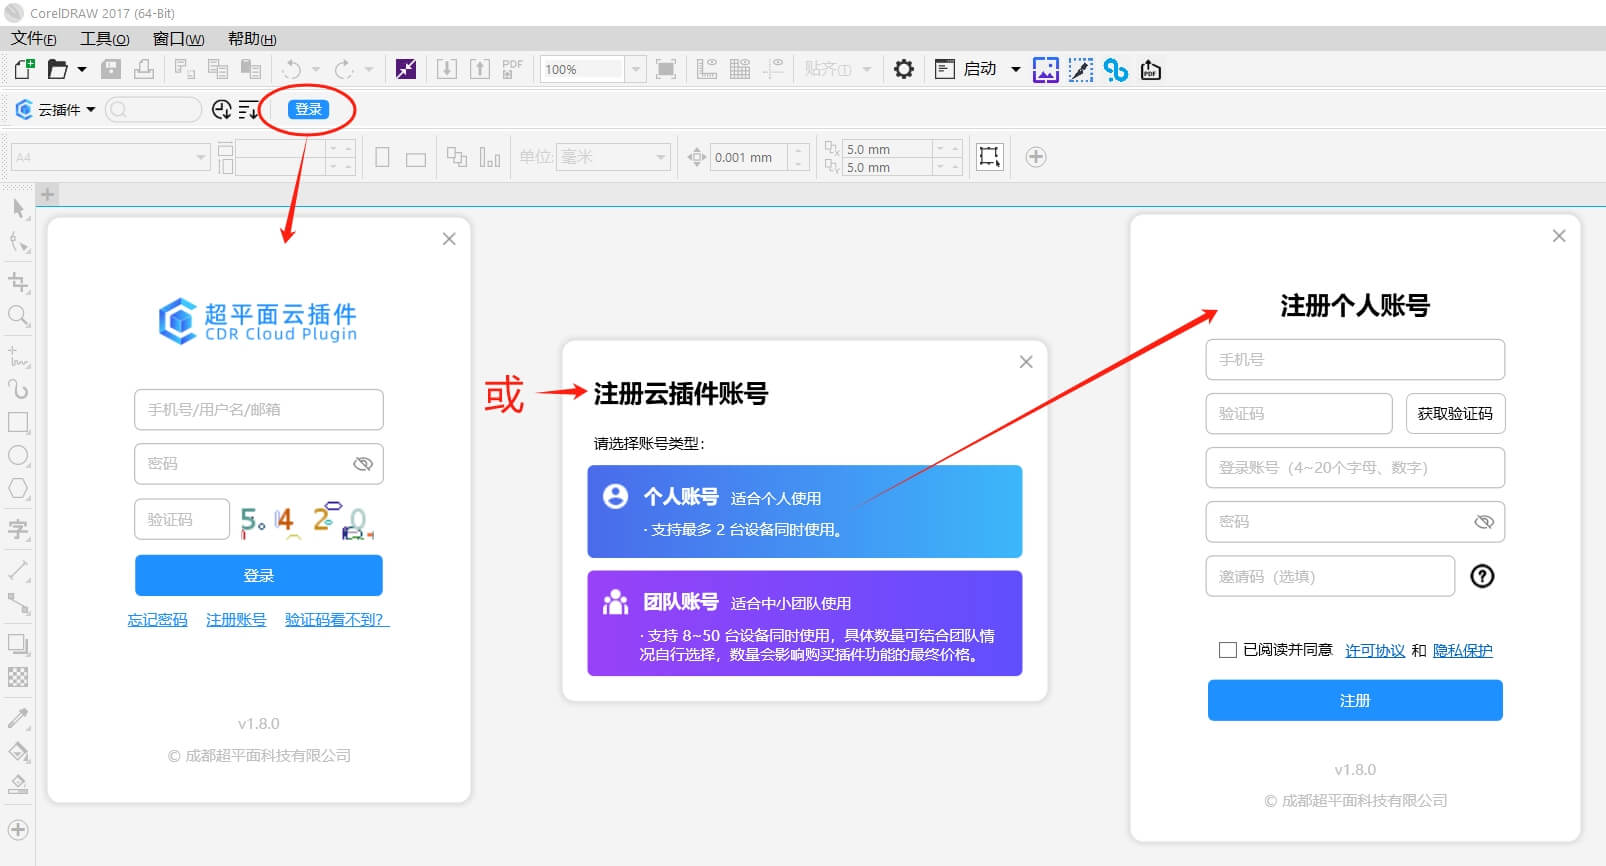Select the Crop tool
The width and height of the screenshot is (1606, 866).
18,283
